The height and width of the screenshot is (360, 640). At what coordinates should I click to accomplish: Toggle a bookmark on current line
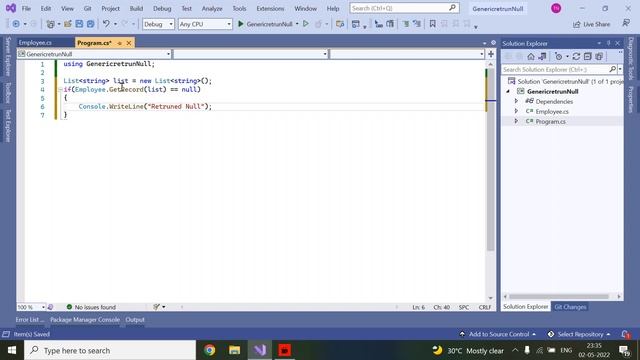coord(433,24)
